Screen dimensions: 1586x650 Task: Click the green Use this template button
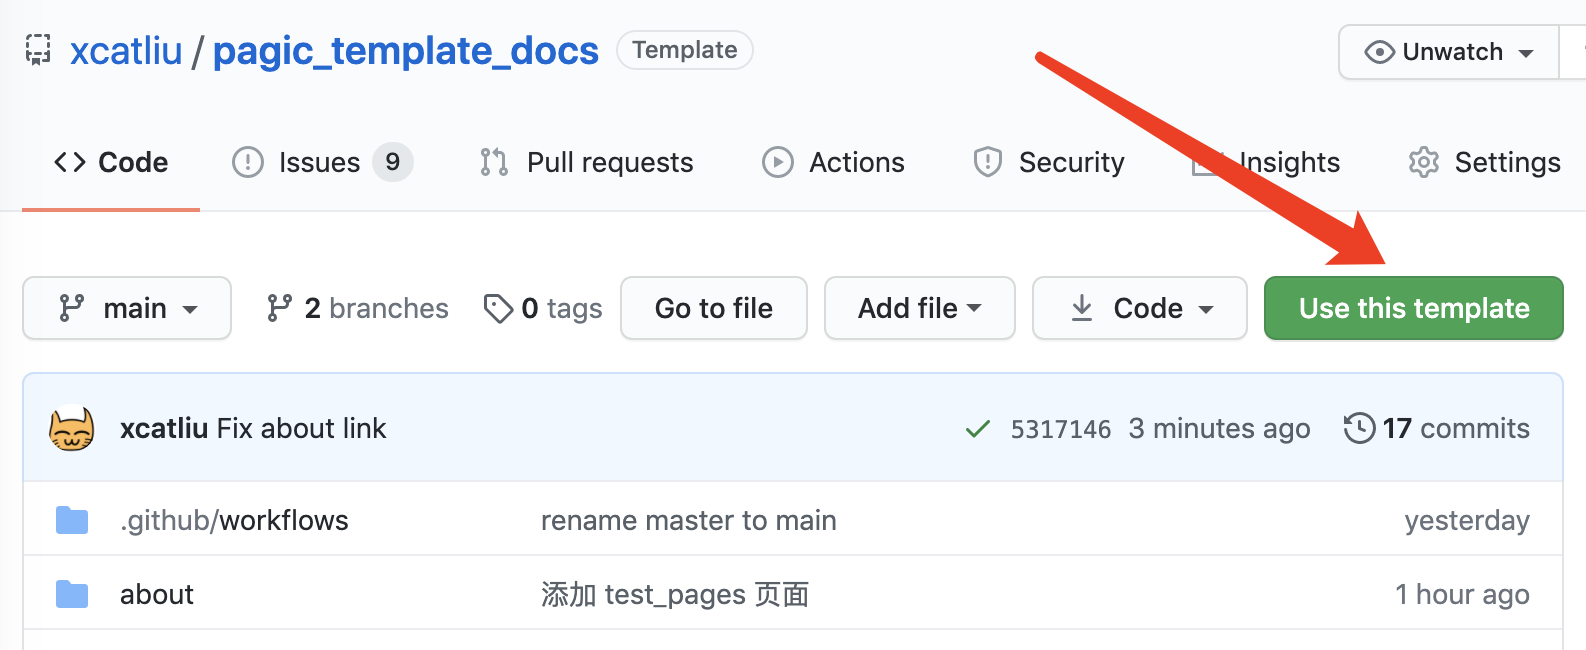(x=1414, y=308)
